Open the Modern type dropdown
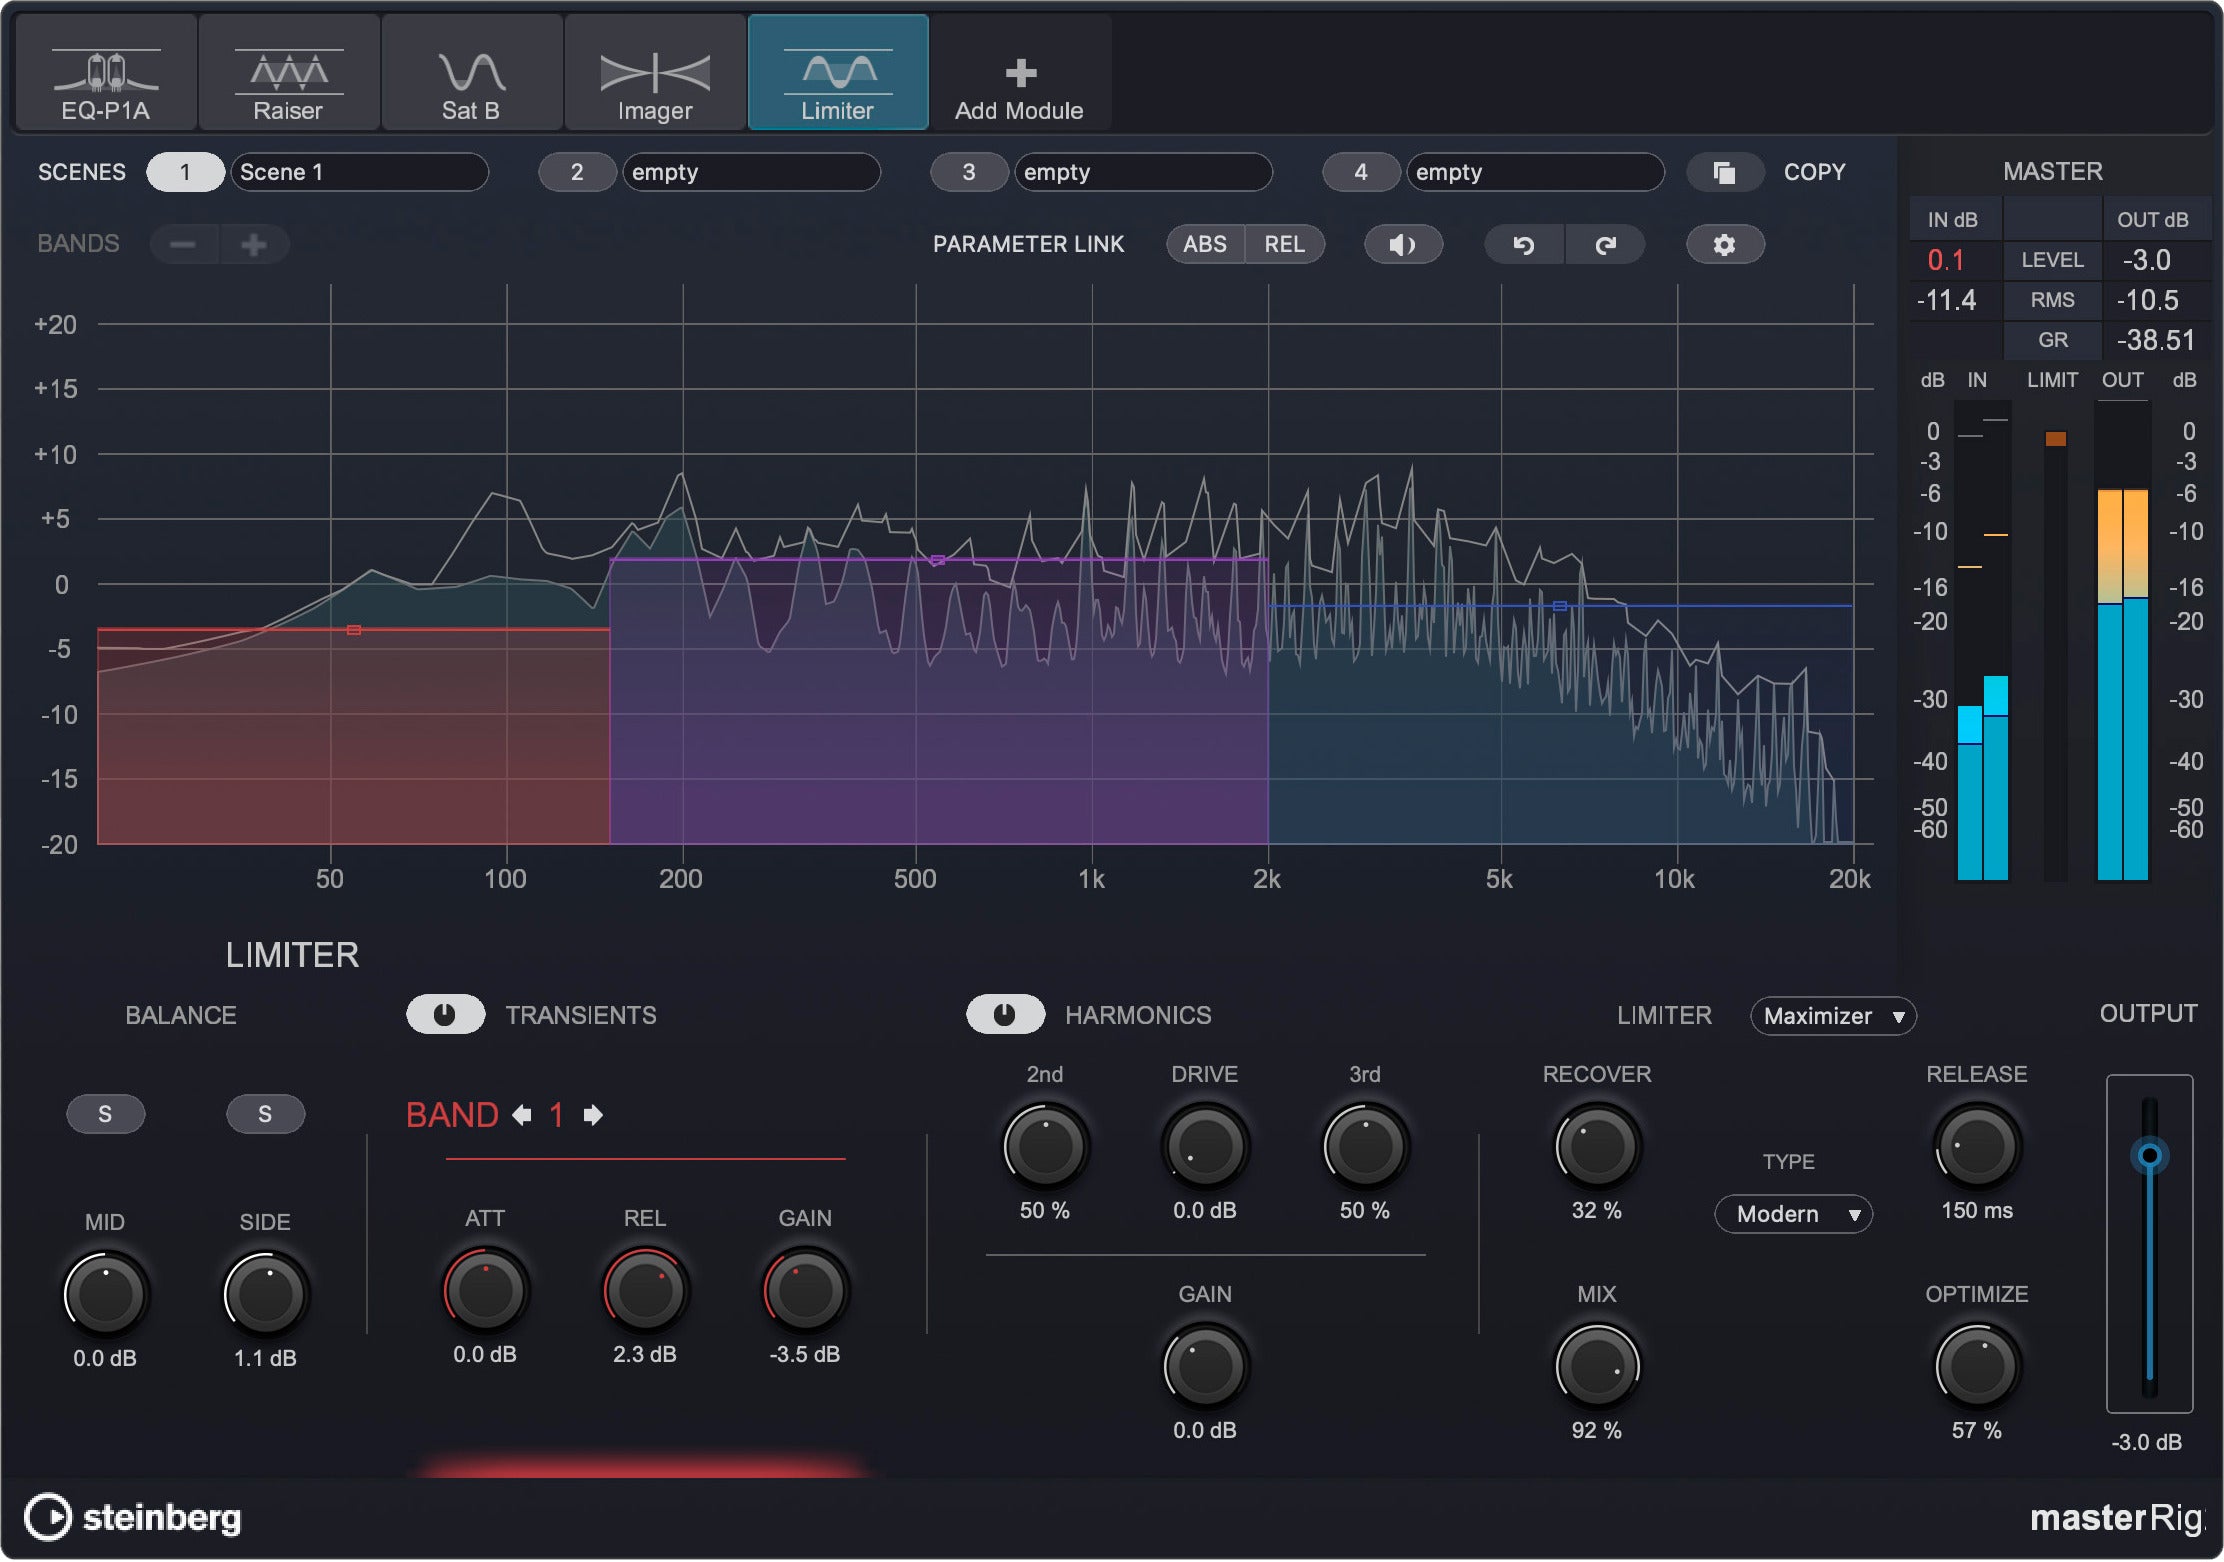Viewport: 2224px width, 1562px height. [1793, 1214]
